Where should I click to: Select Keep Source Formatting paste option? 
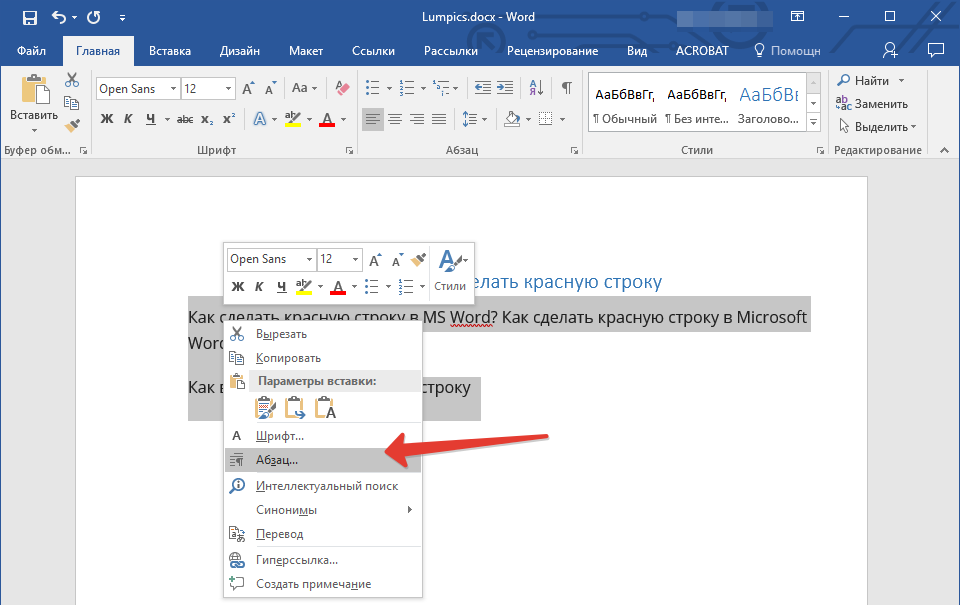[264, 408]
